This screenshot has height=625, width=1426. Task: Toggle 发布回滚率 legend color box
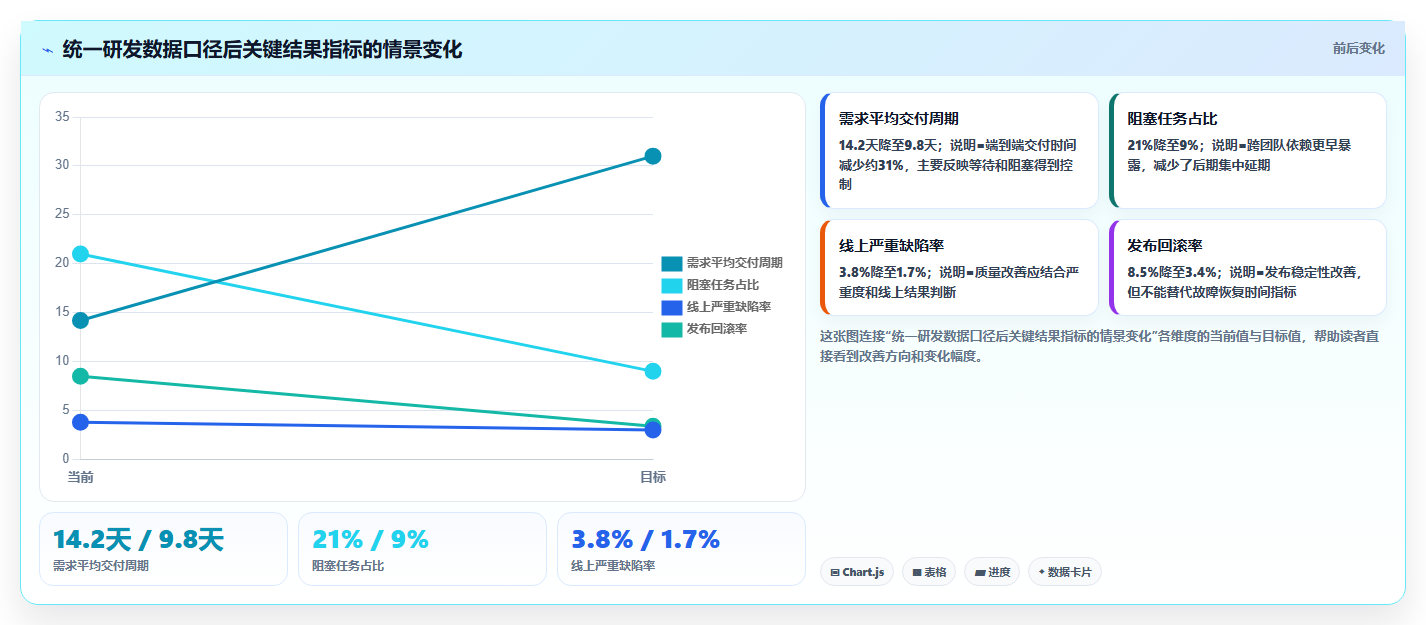(671, 329)
